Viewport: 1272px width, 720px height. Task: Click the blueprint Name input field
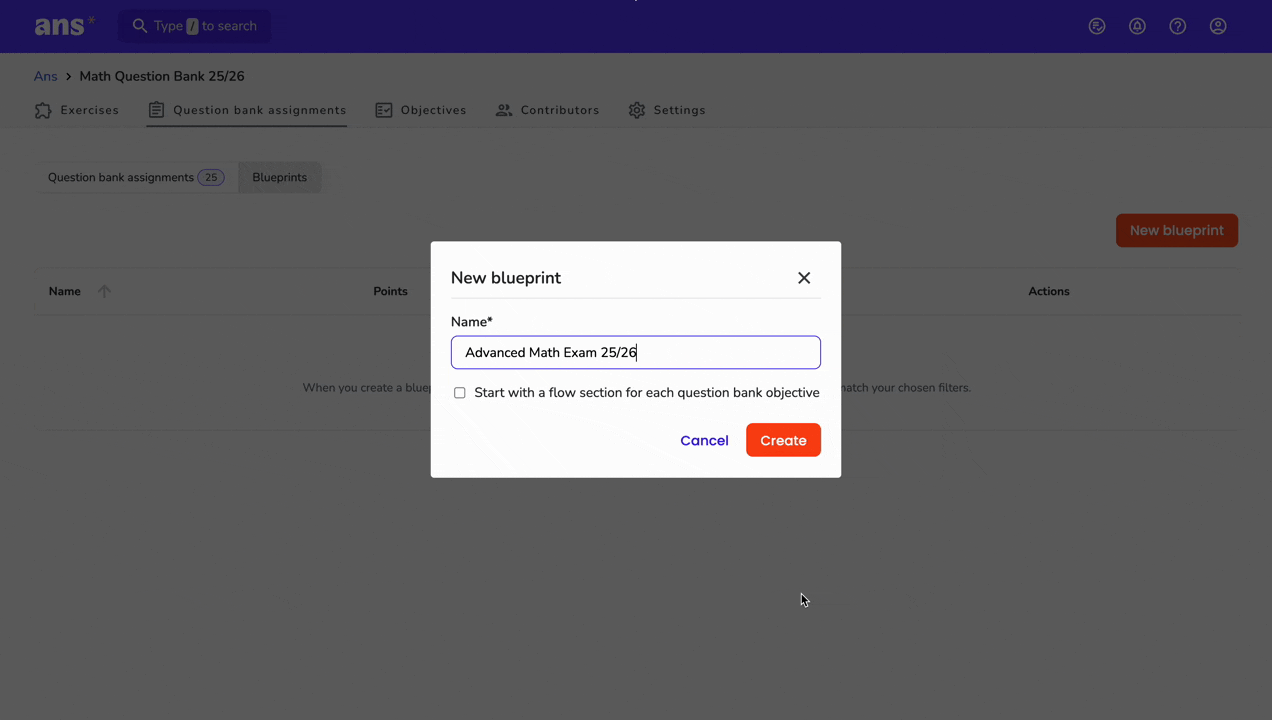tap(636, 352)
